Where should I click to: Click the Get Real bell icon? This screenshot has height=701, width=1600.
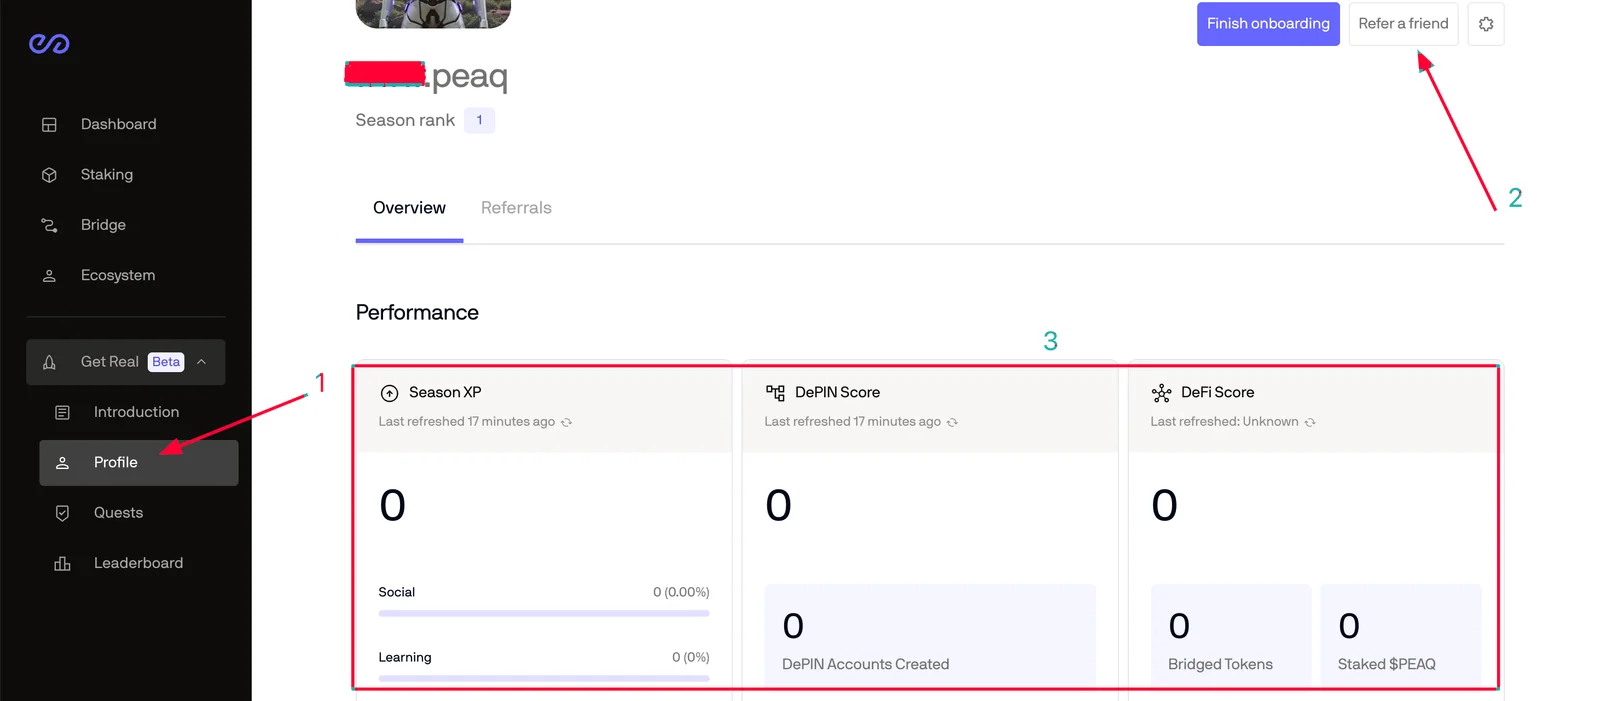pos(49,362)
